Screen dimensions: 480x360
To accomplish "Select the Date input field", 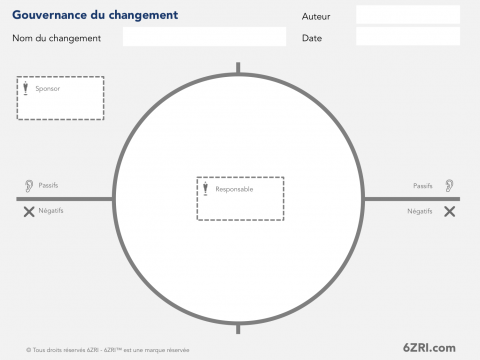I will coord(408,36).
